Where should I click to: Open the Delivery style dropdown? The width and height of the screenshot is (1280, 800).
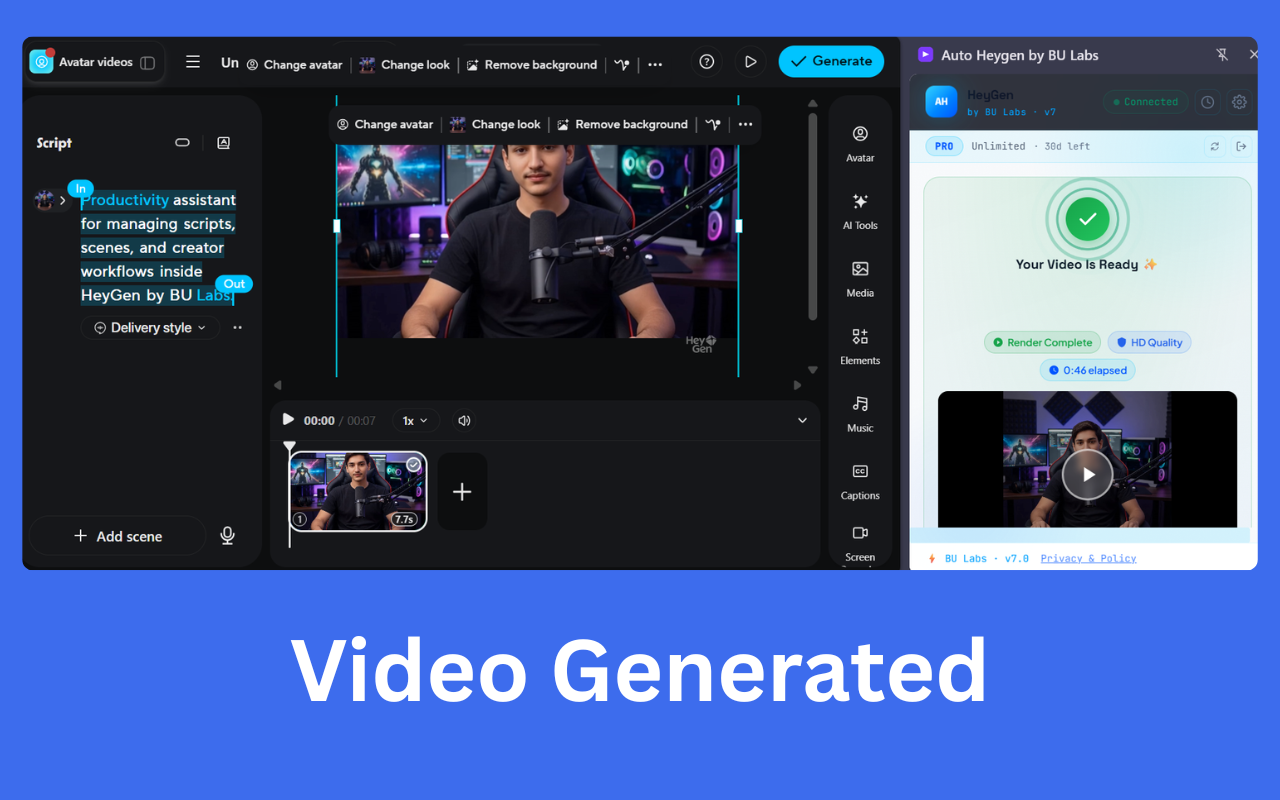(x=150, y=328)
